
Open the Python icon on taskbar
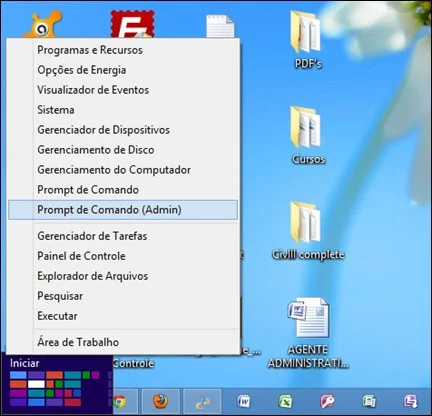pyautogui.click(x=202, y=402)
